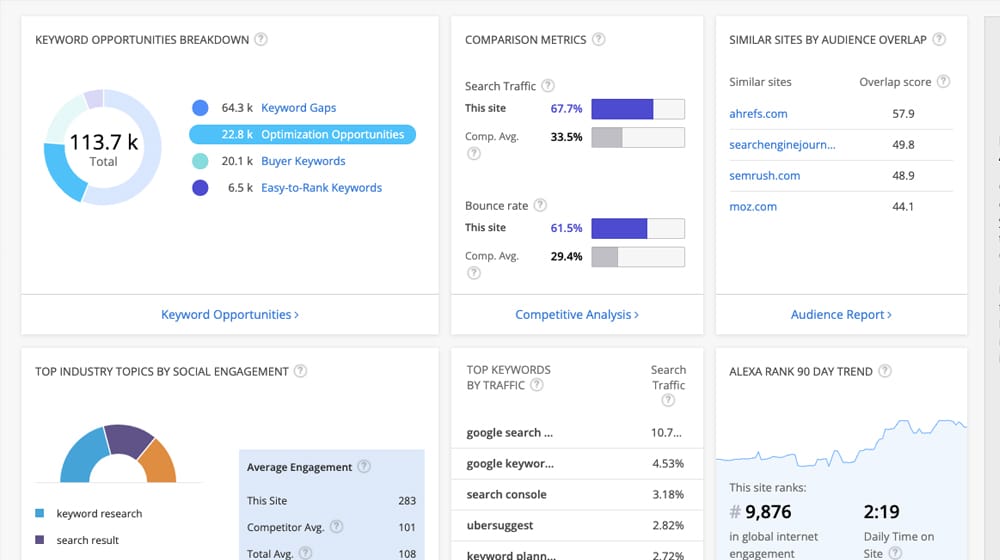The height and width of the screenshot is (560, 1000).
Task: Open the Keyword Opportunities report link
Action: click(230, 315)
